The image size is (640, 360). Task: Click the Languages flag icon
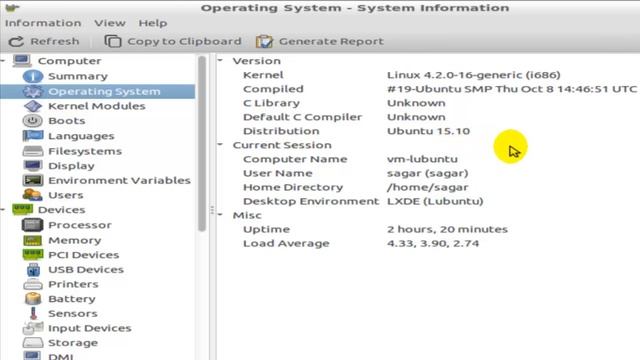point(33,136)
